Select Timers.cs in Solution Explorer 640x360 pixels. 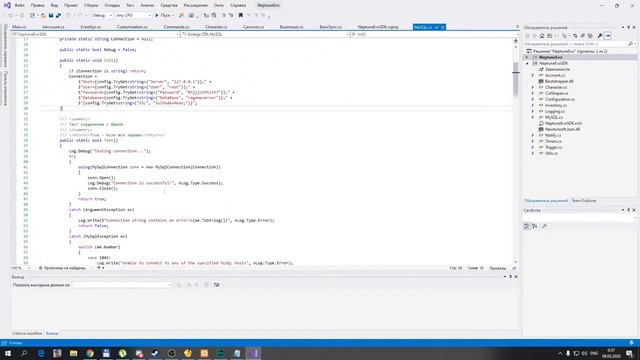tap(553, 141)
